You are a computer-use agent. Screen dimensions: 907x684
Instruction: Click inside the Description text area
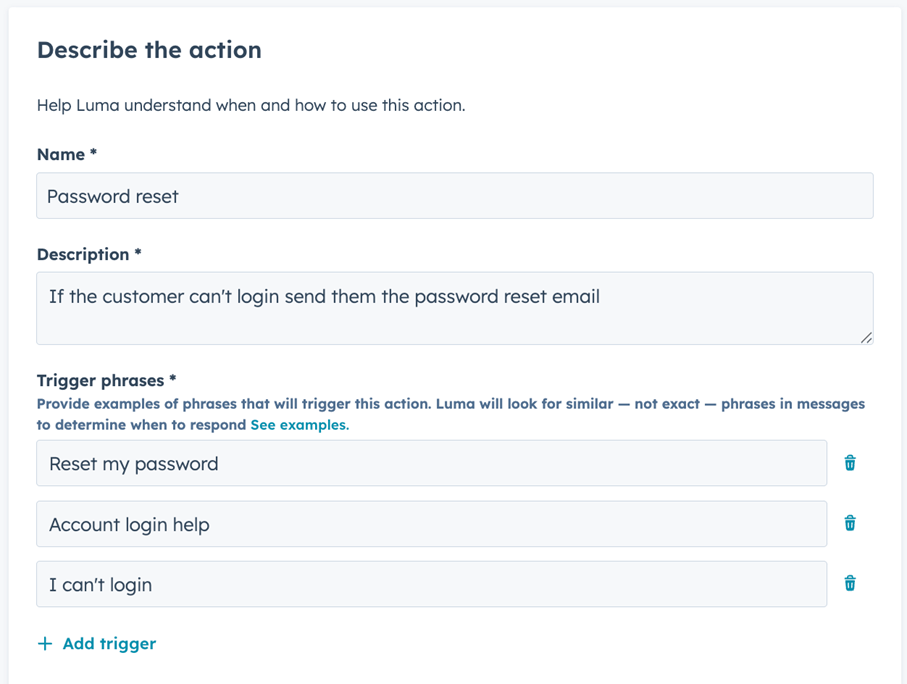click(455, 308)
